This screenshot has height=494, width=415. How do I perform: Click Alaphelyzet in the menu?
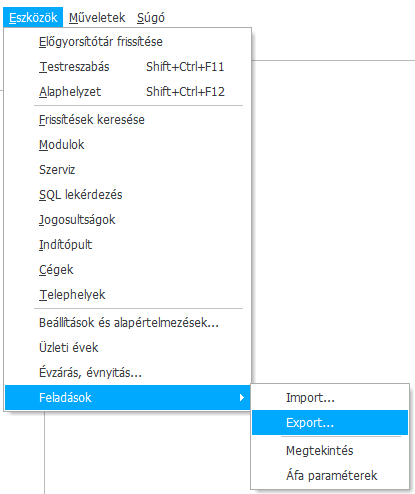point(127,92)
